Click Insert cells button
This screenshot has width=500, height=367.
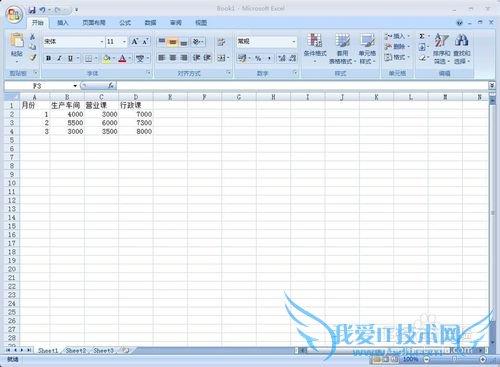pyautogui.click(x=397, y=36)
